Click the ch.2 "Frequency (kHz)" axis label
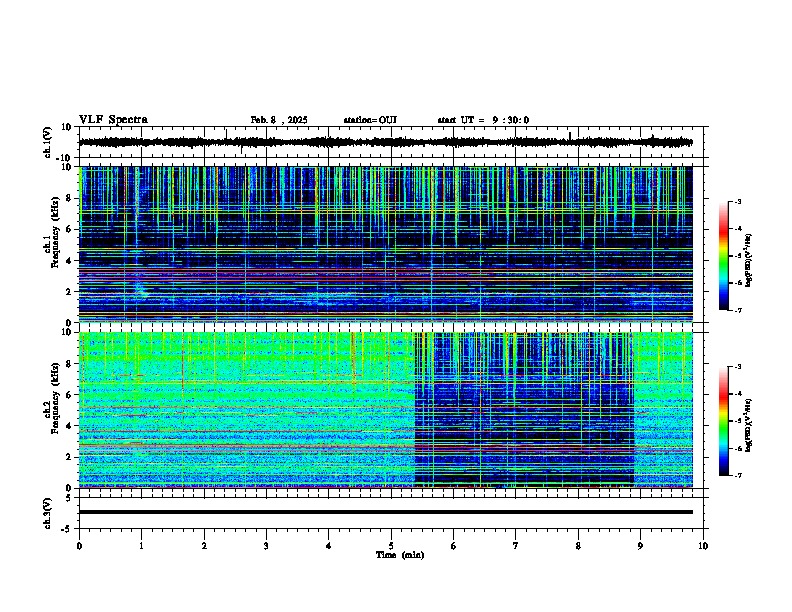This screenshot has height=612, width=792. (x=55, y=398)
